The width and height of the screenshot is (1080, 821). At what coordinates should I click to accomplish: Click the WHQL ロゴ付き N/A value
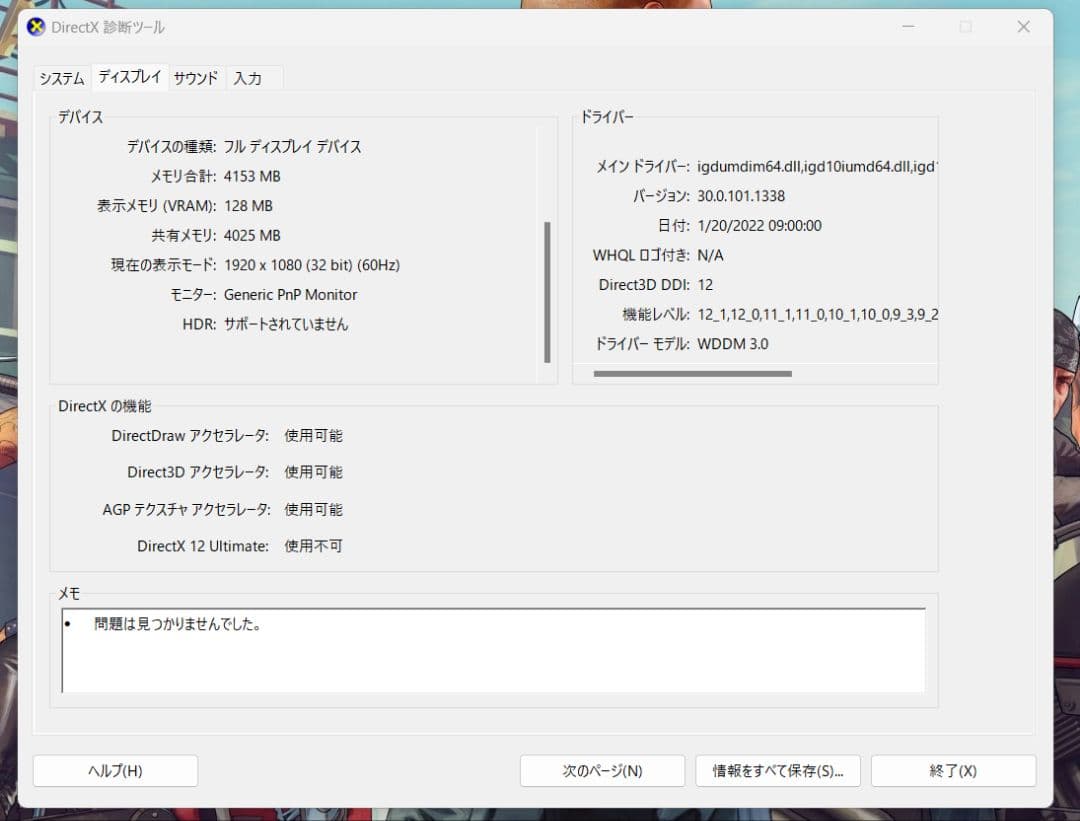[709, 255]
